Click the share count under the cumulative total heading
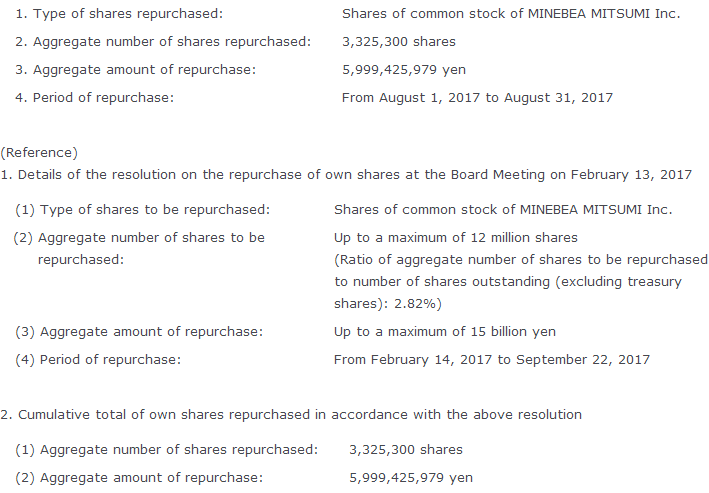 [x=406, y=450]
